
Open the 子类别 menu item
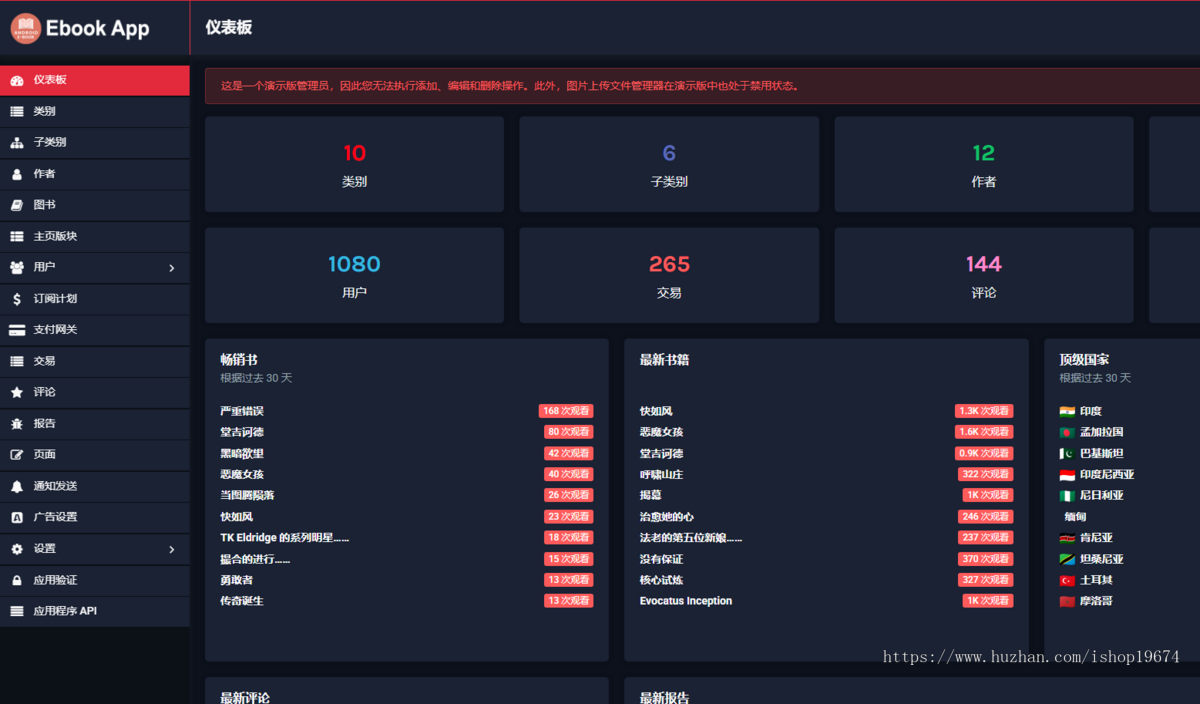pyautogui.click(x=95, y=143)
